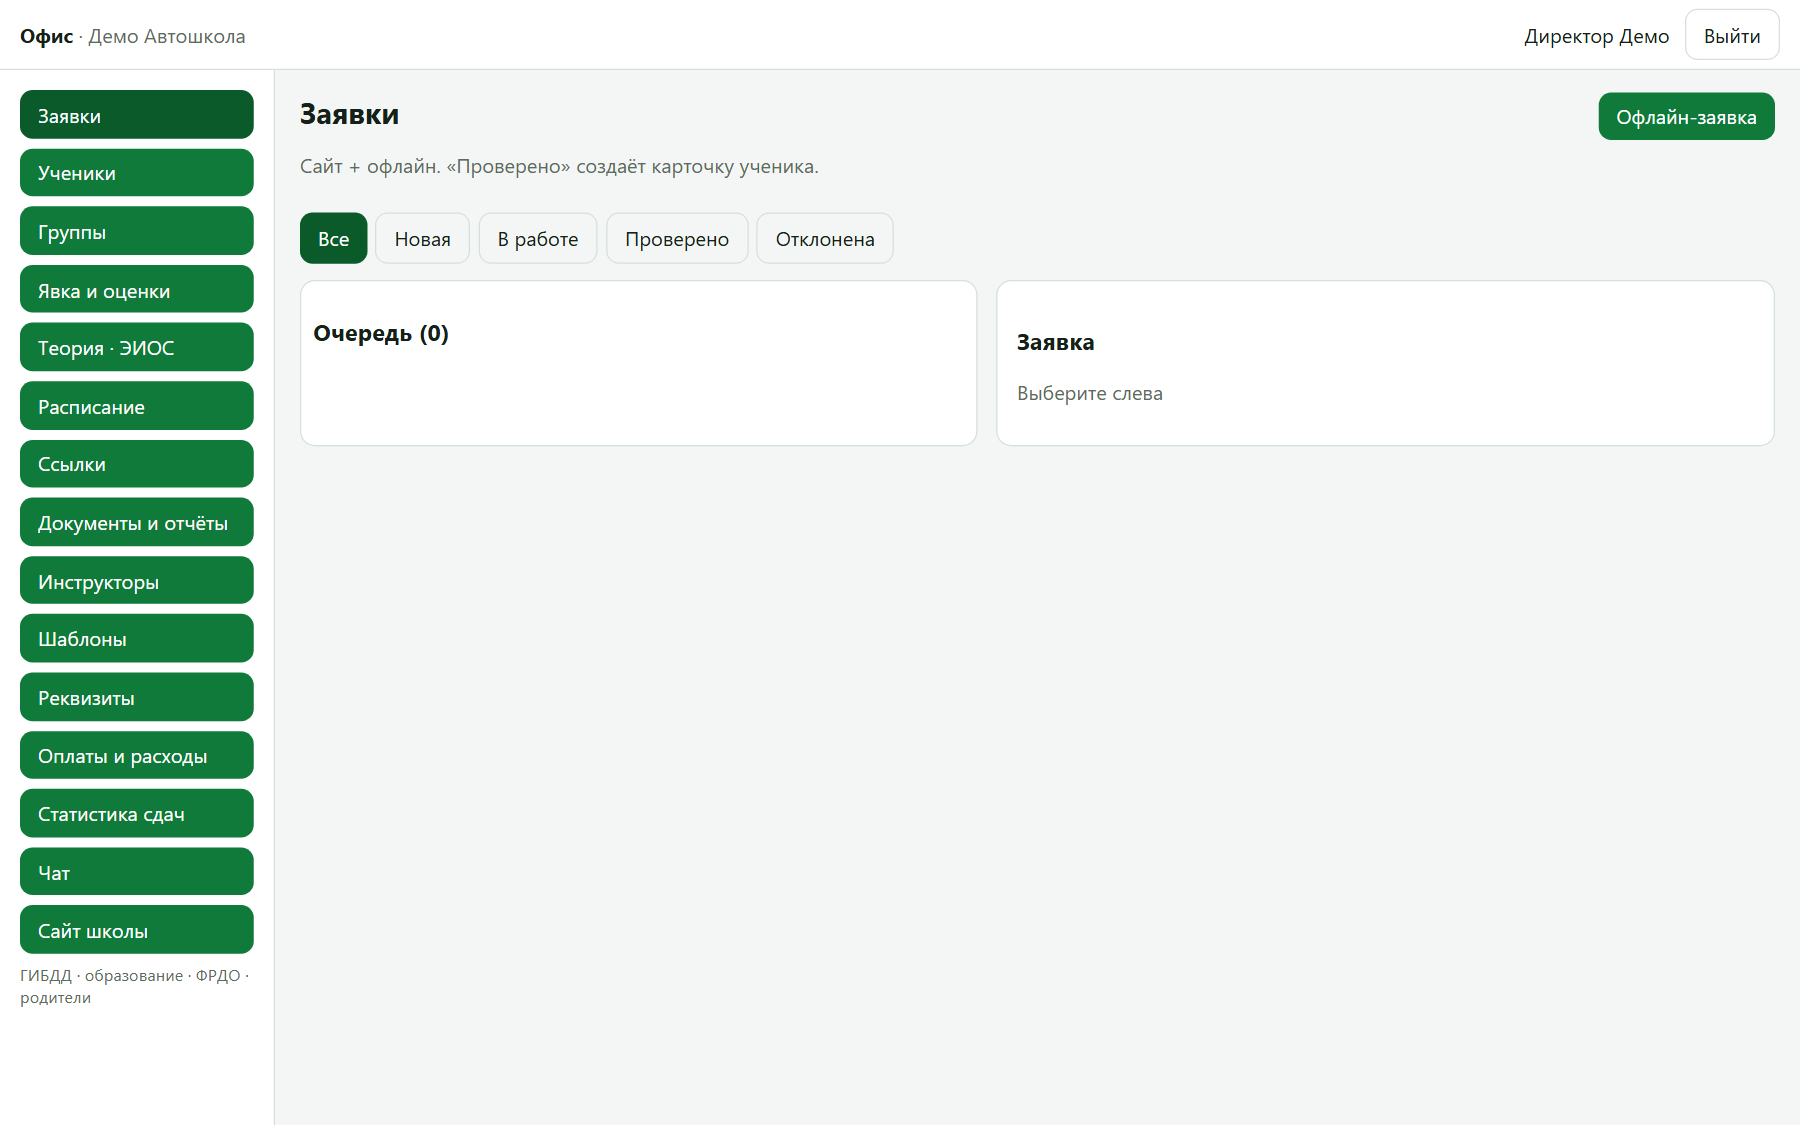Open Теория · ЭИОС section
The width and height of the screenshot is (1800, 1125).
tap(137, 347)
